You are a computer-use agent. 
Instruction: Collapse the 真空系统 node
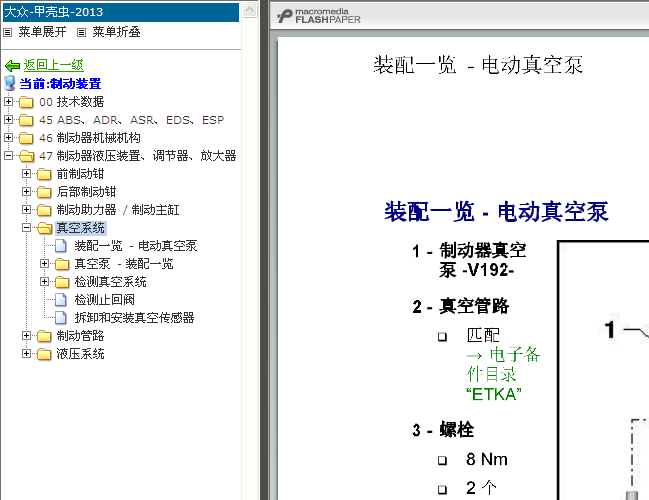[x=26, y=227]
